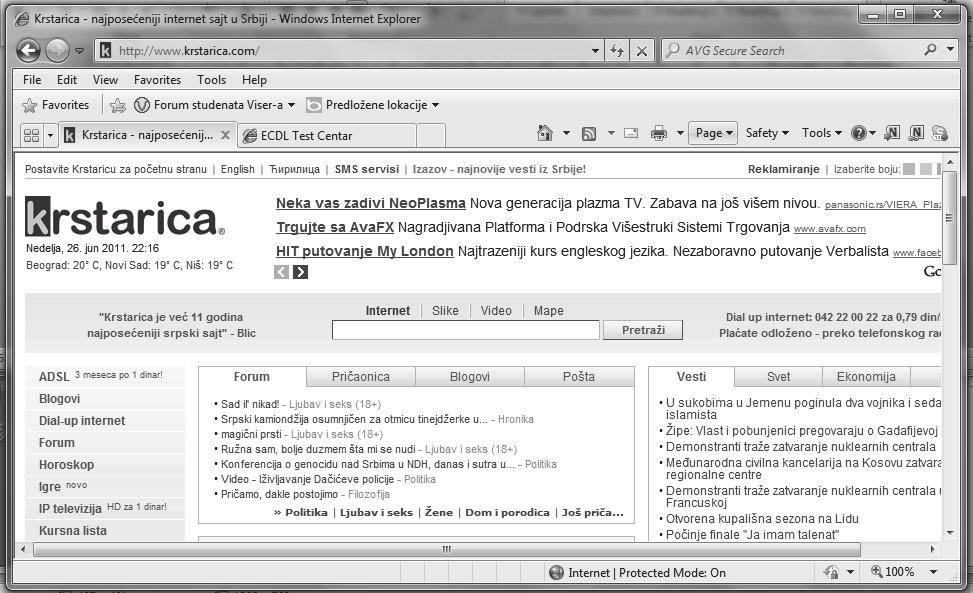Click the Krstarica search text field
The height and width of the screenshot is (593, 973).
tap(466, 330)
